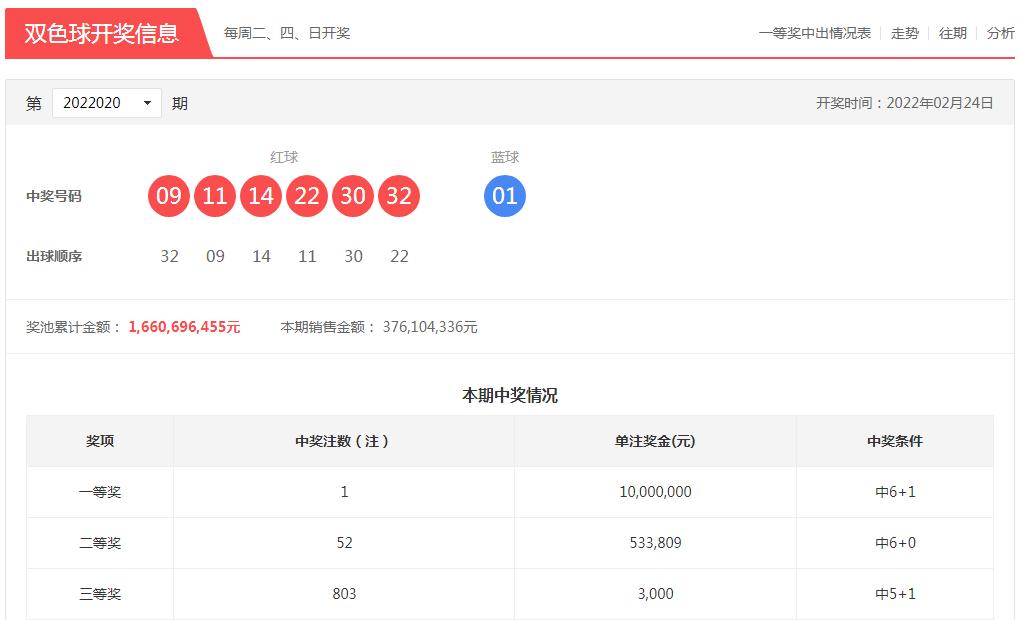Select the 二等奖 row label

pos(100,543)
